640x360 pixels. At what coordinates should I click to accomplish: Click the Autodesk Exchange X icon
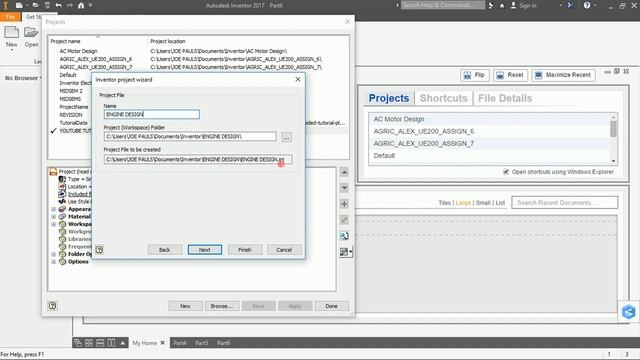tap(571, 5)
